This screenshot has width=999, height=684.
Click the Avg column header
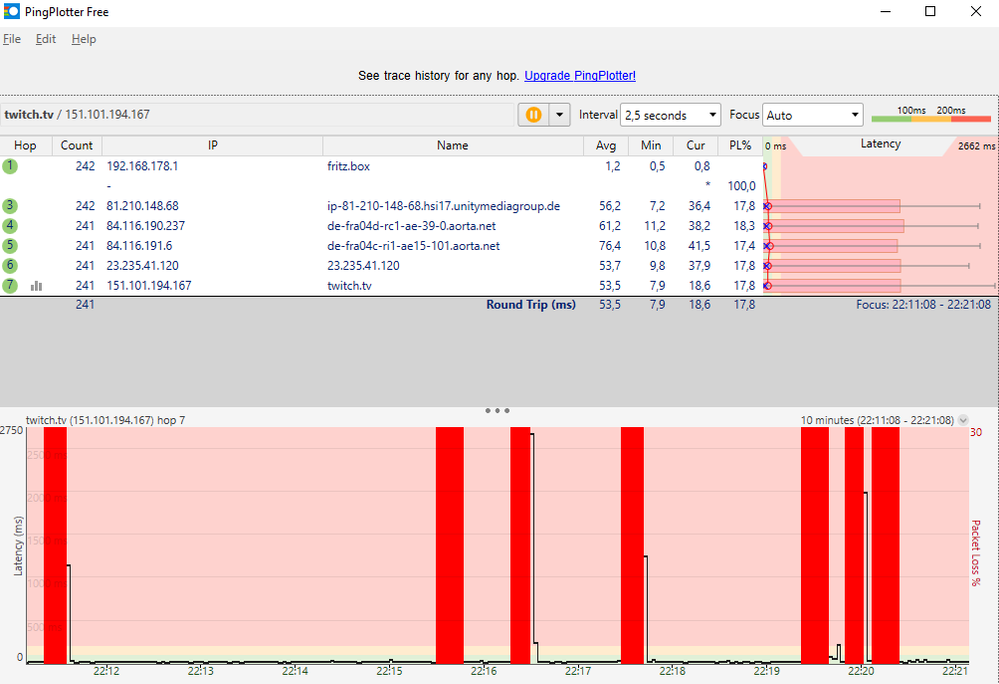(x=605, y=145)
